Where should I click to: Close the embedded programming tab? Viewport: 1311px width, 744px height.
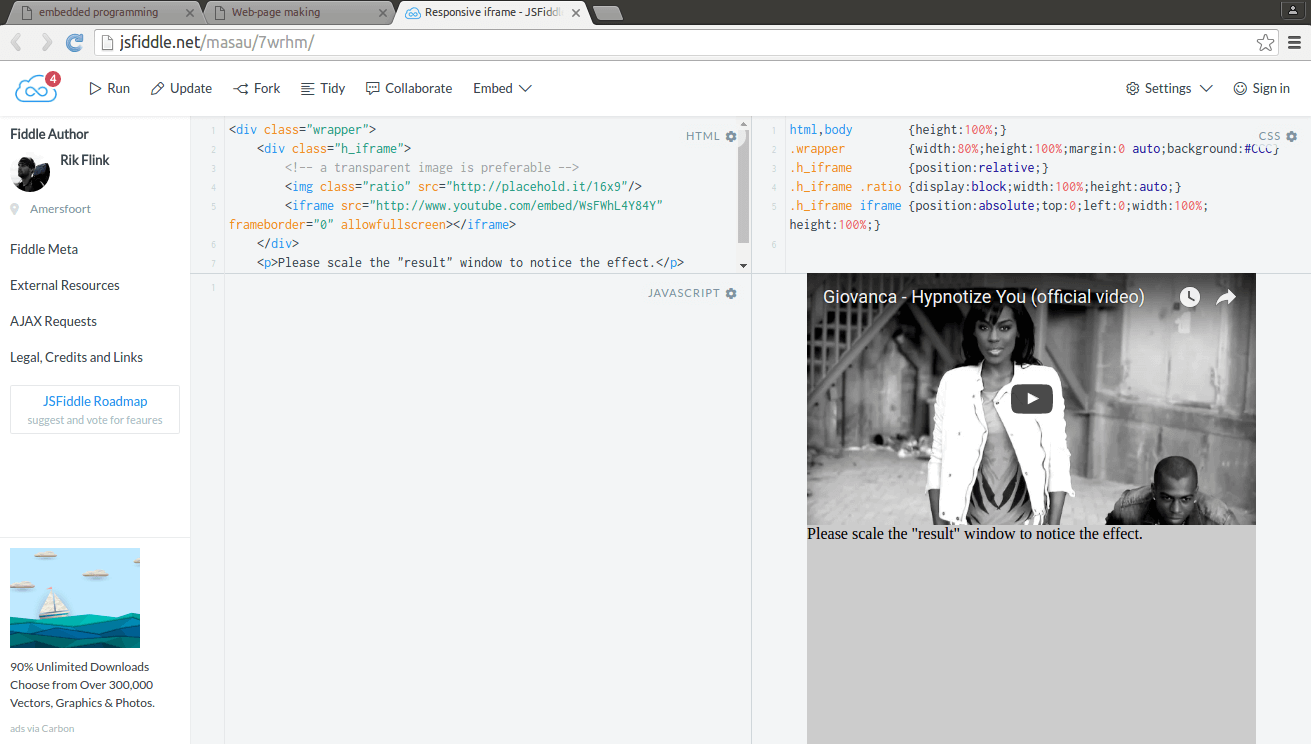pyautogui.click(x=190, y=13)
